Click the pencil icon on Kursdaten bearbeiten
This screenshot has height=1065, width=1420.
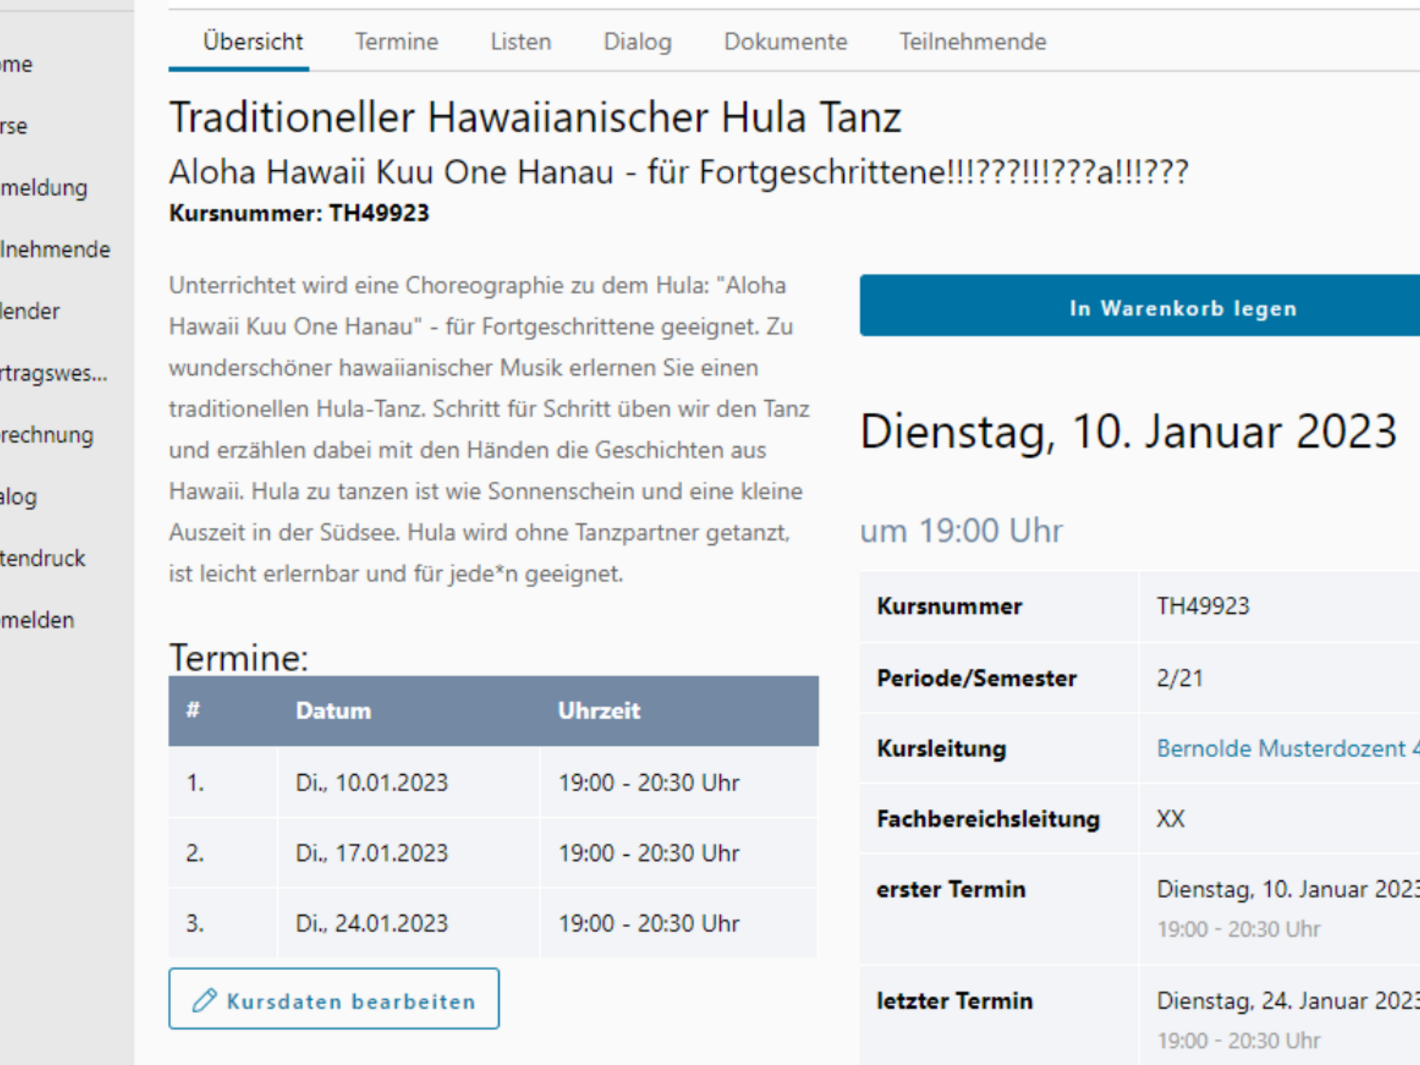(207, 999)
